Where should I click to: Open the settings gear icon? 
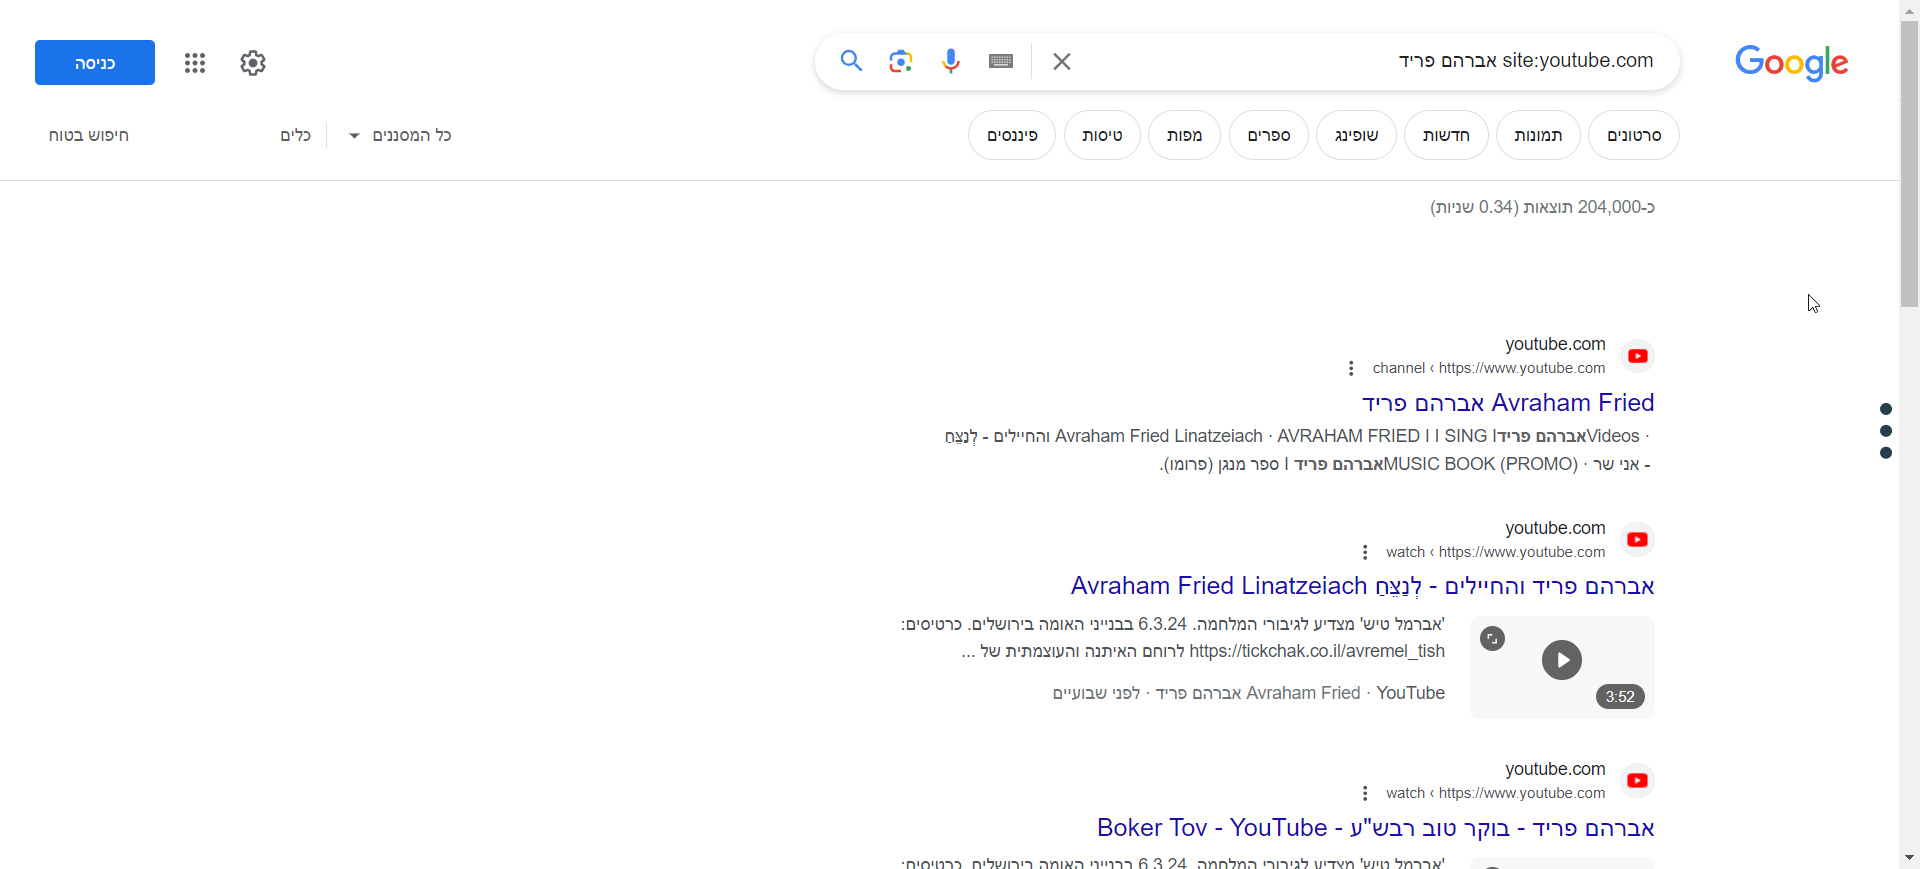pos(253,63)
